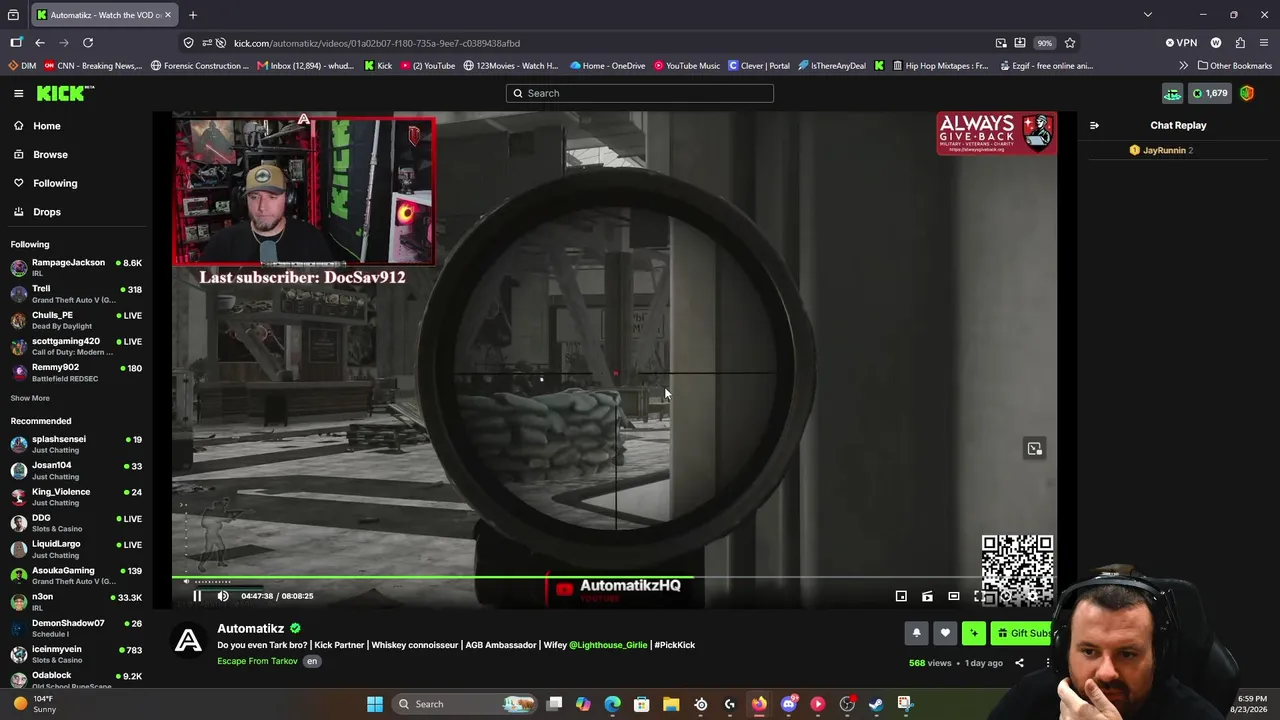Viewport: 1280px width, 720px height.
Task: Open the Kick hamburger sidebar menu
Action: 18,93
